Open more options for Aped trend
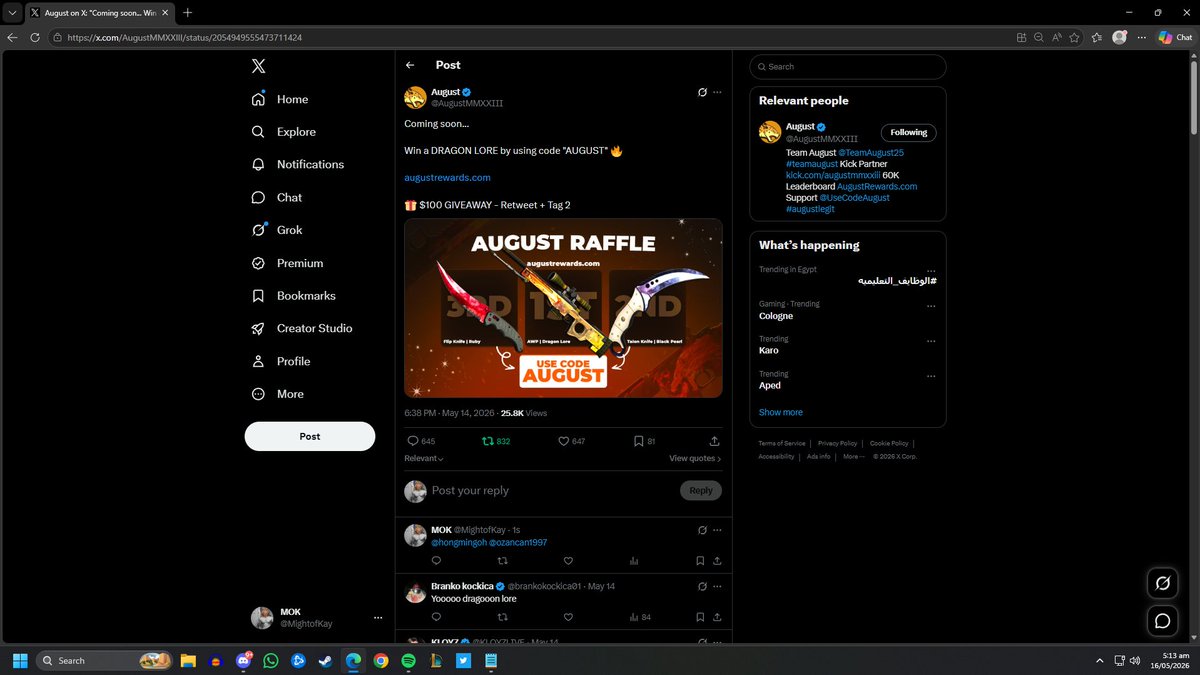The width and height of the screenshot is (1200, 675). coord(931,375)
